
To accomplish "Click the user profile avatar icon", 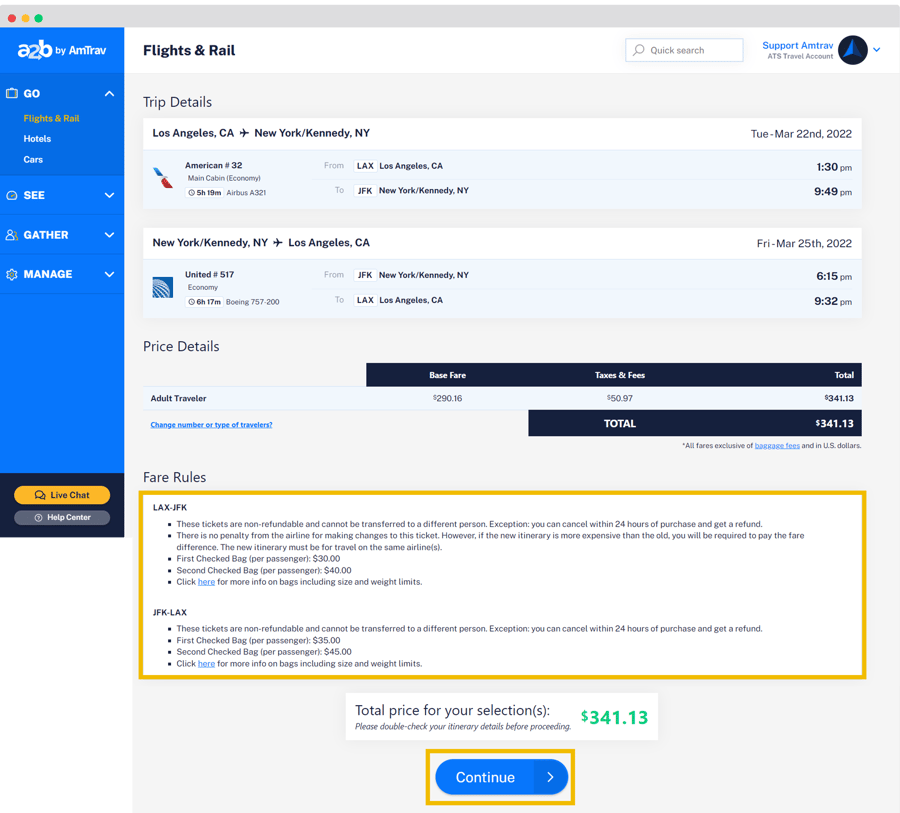I will 852,50.
